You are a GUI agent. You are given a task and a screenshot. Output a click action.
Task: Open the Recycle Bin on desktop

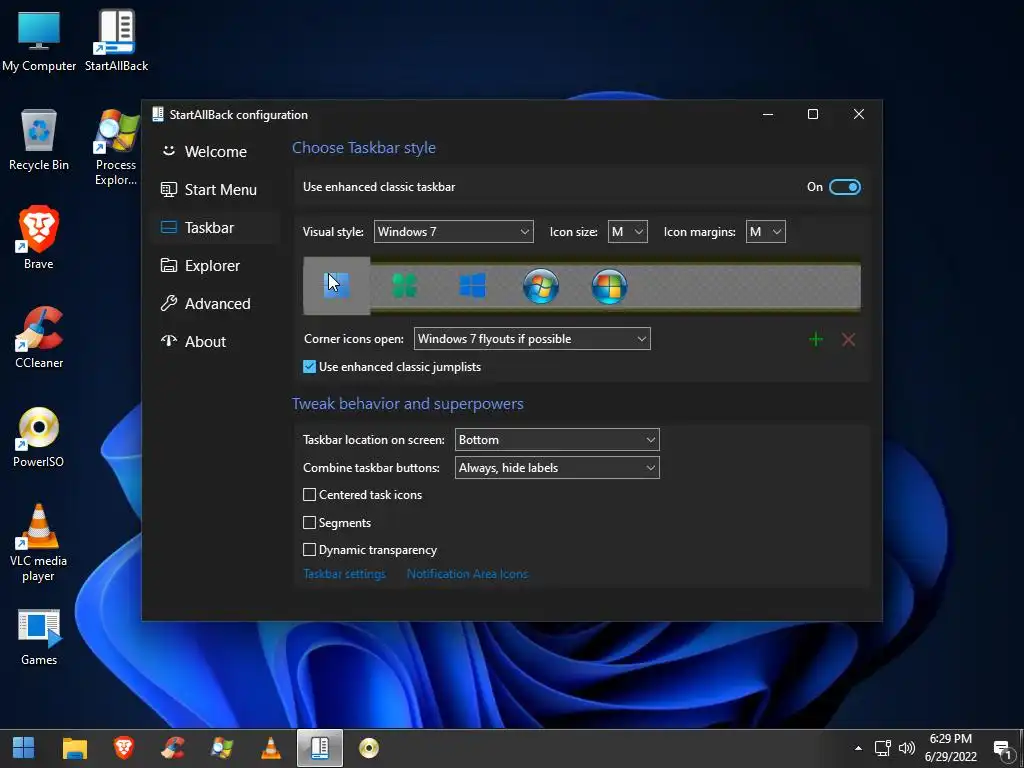tap(39, 140)
